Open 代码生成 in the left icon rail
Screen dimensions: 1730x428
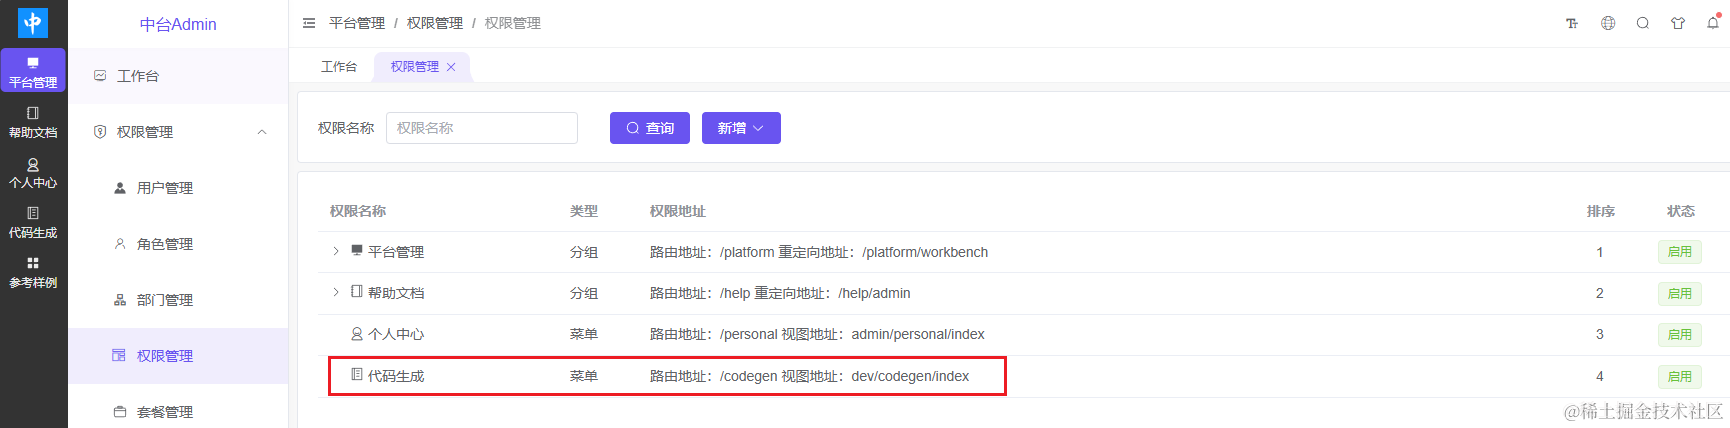(33, 222)
